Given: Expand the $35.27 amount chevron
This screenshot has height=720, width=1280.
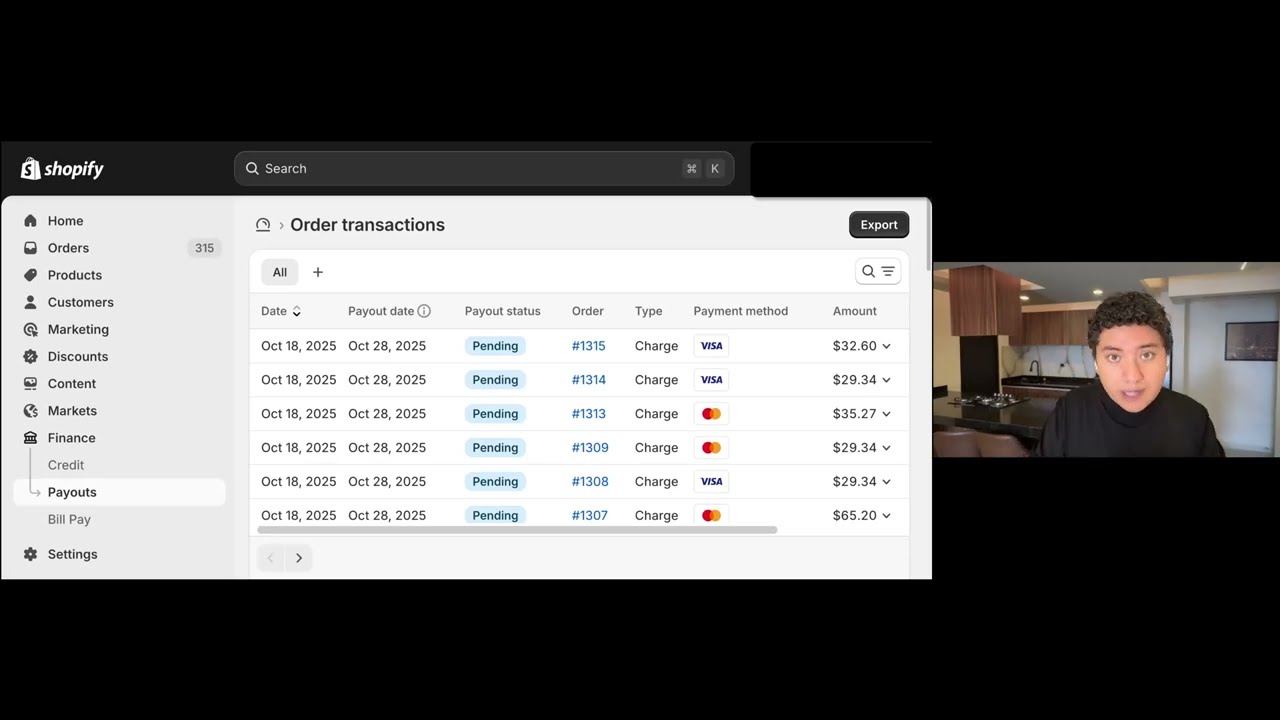Looking at the screenshot, I should (886, 414).
